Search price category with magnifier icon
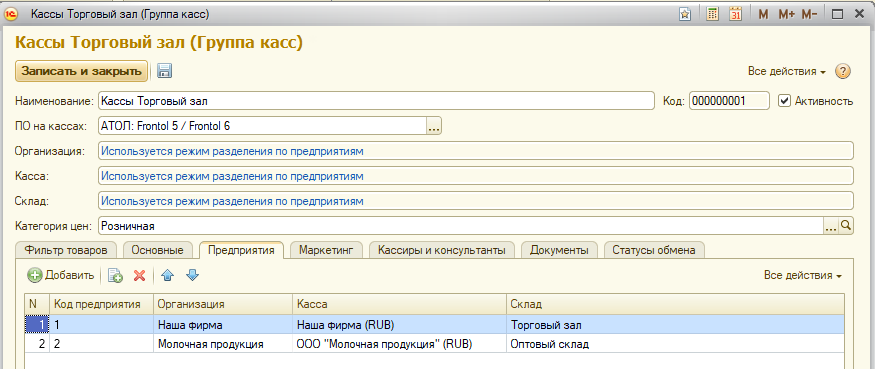Viewport: 875px width, 369px height. point(846,226)
